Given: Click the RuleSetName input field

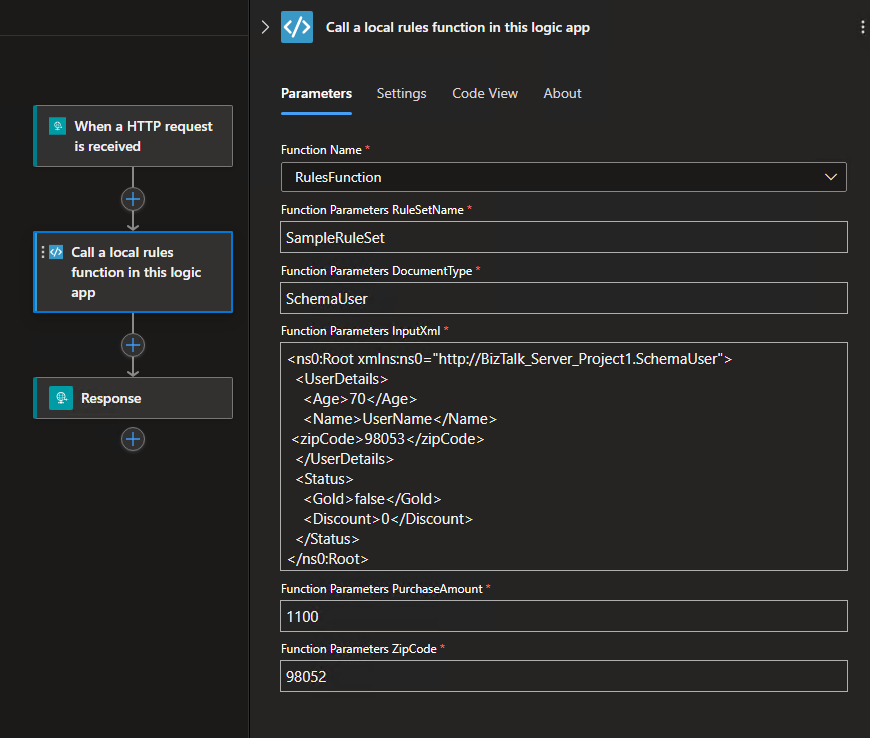Looking at the screenshot, I should click(564, 238).
